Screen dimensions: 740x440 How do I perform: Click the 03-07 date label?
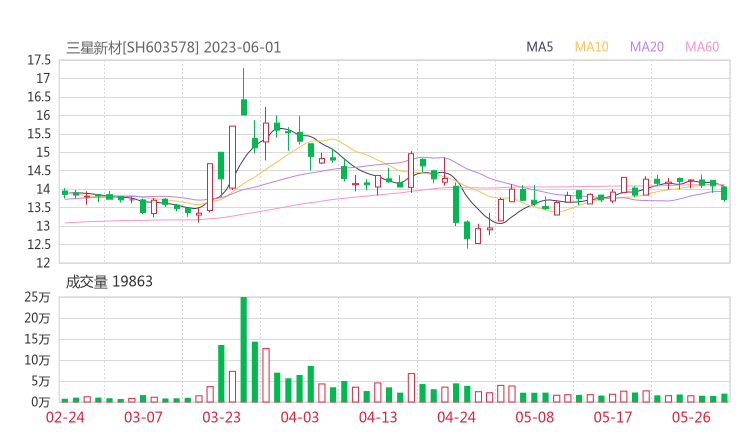143,417
